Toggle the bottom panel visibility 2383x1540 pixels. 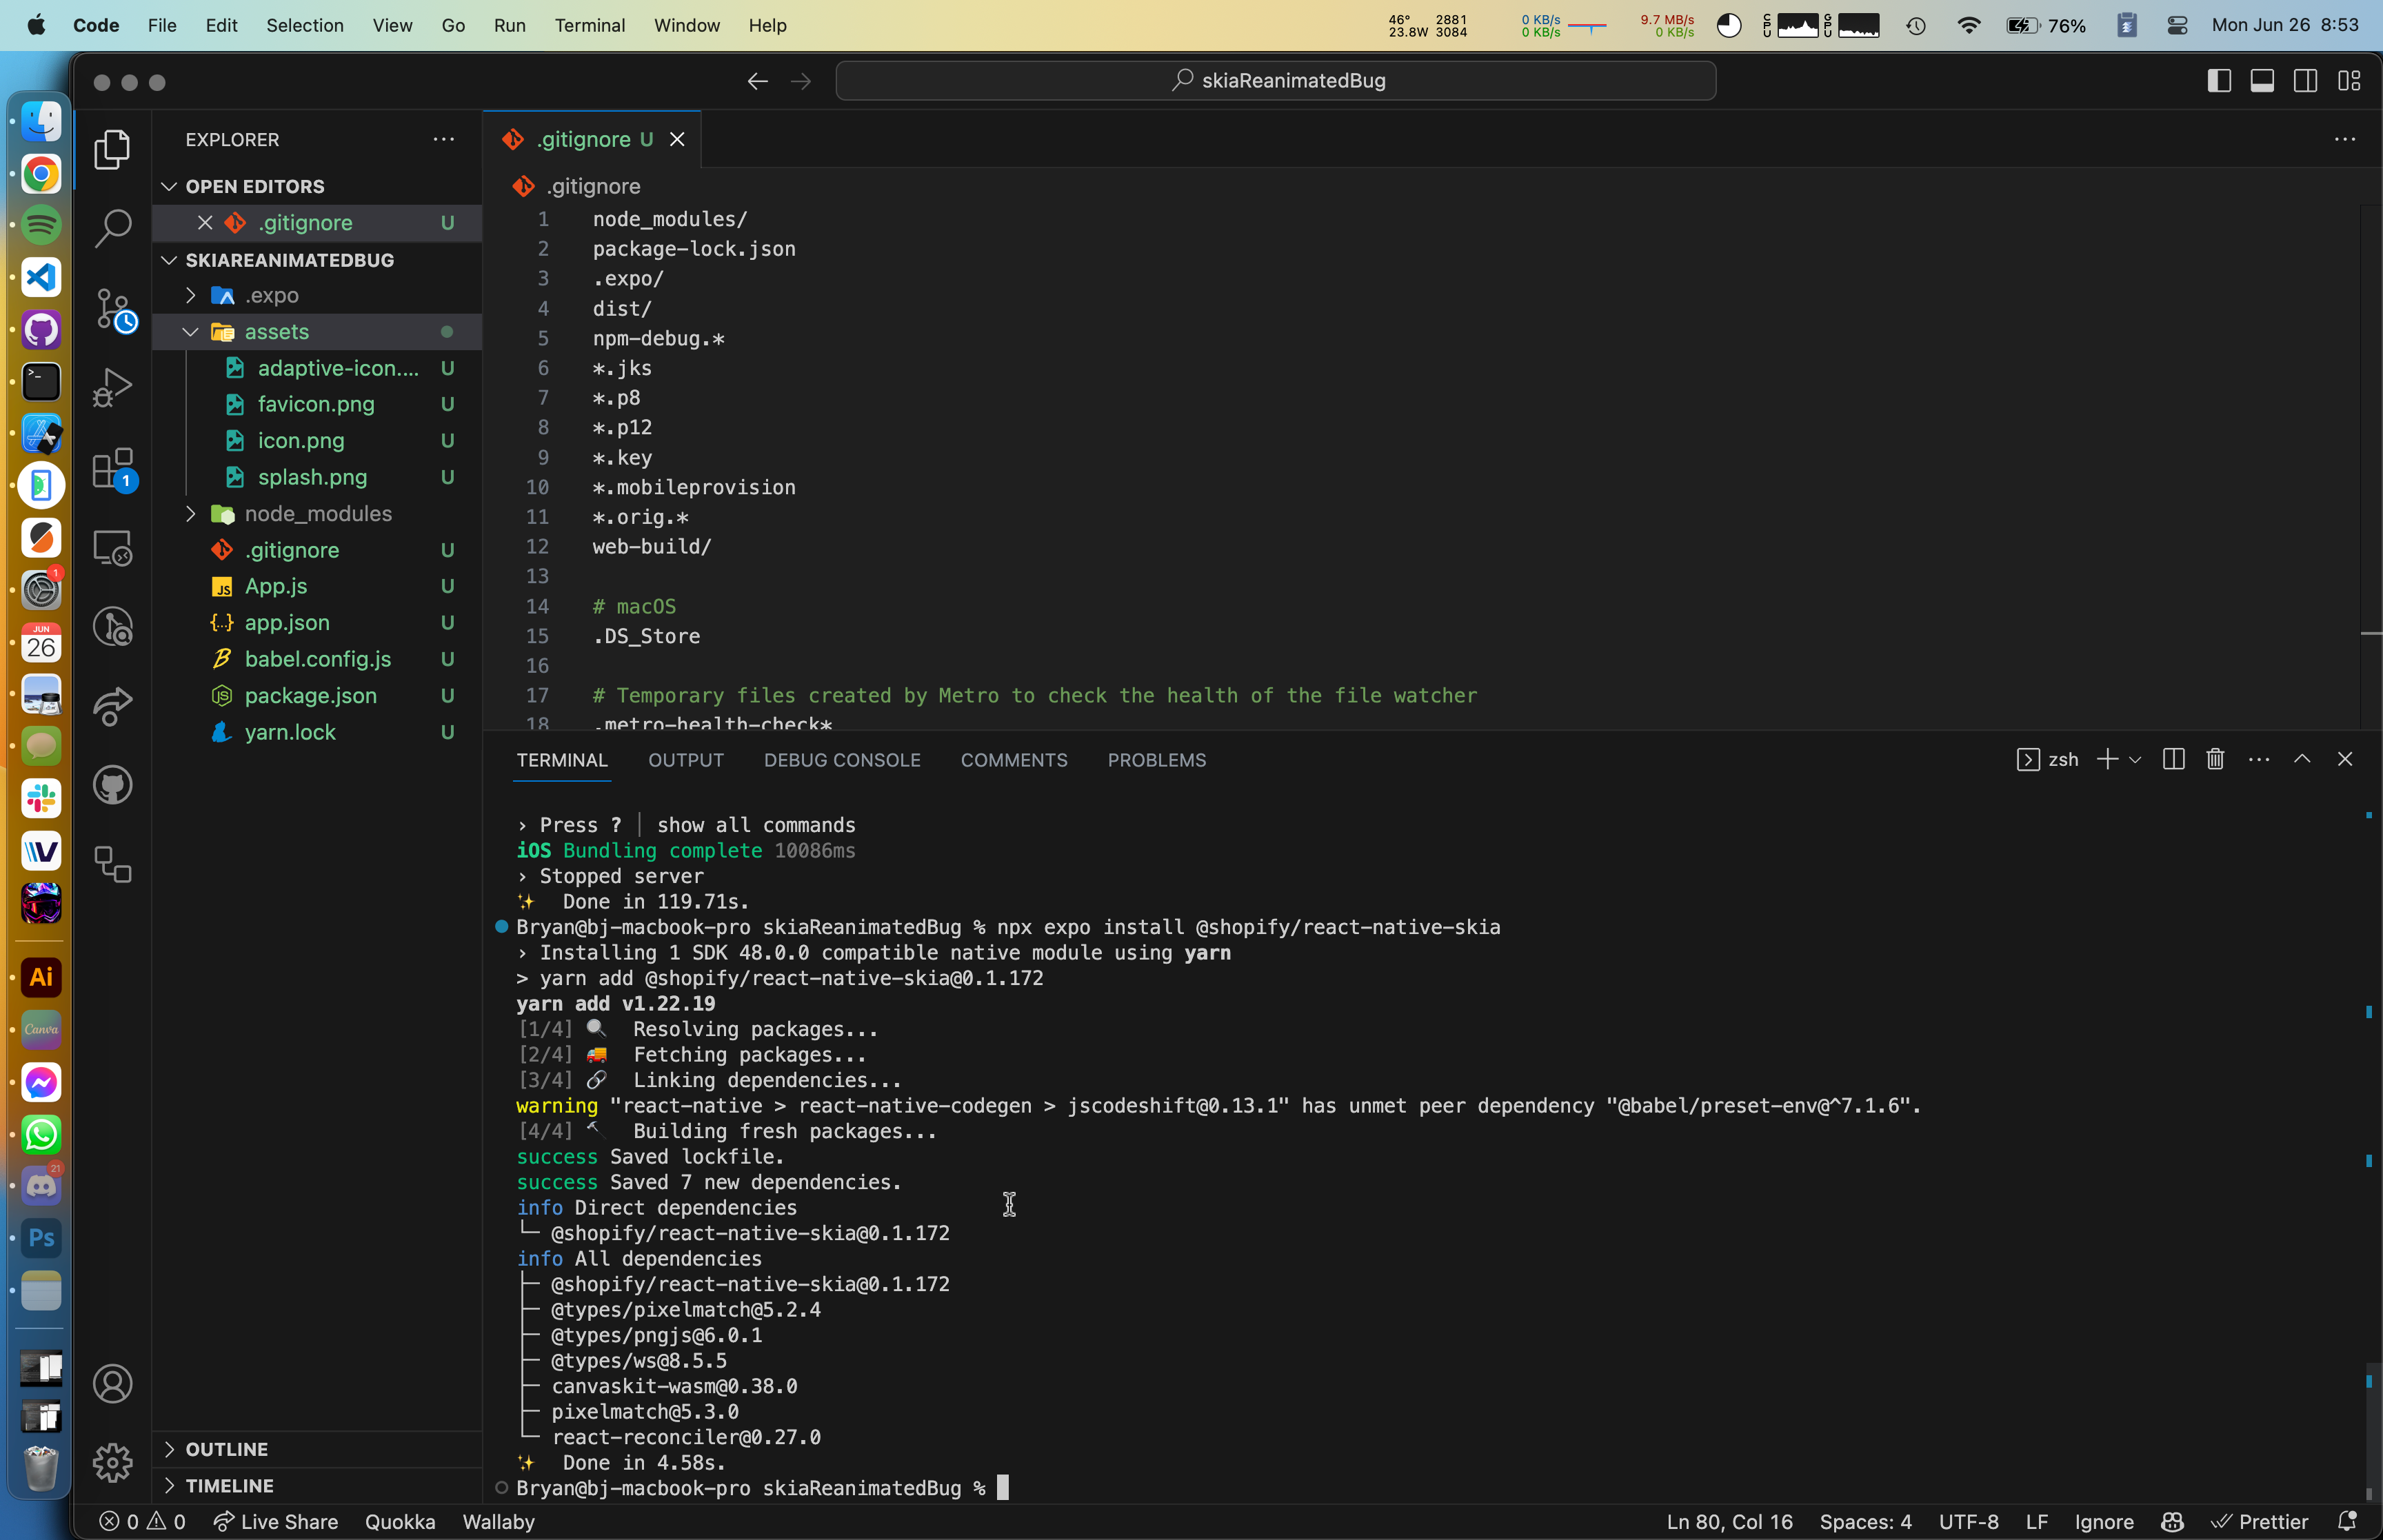click(x=2262, y=81)
